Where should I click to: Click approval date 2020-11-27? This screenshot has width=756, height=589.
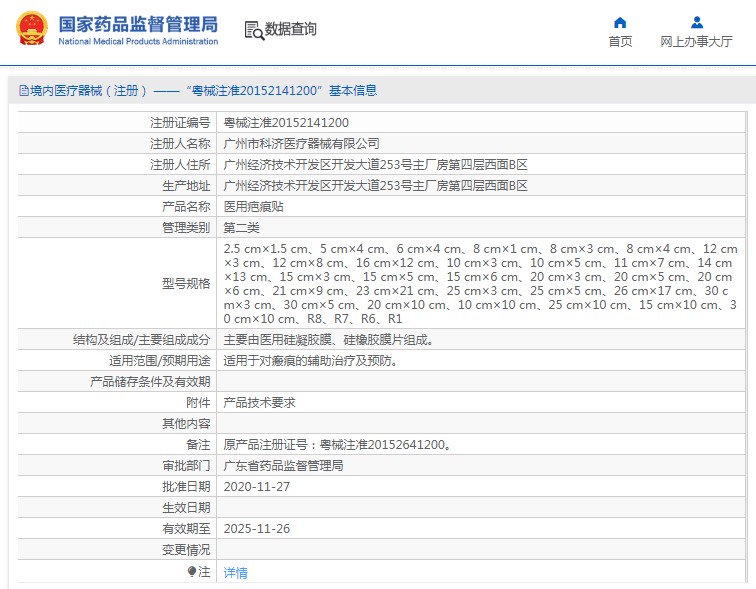(x=257, y=487)
